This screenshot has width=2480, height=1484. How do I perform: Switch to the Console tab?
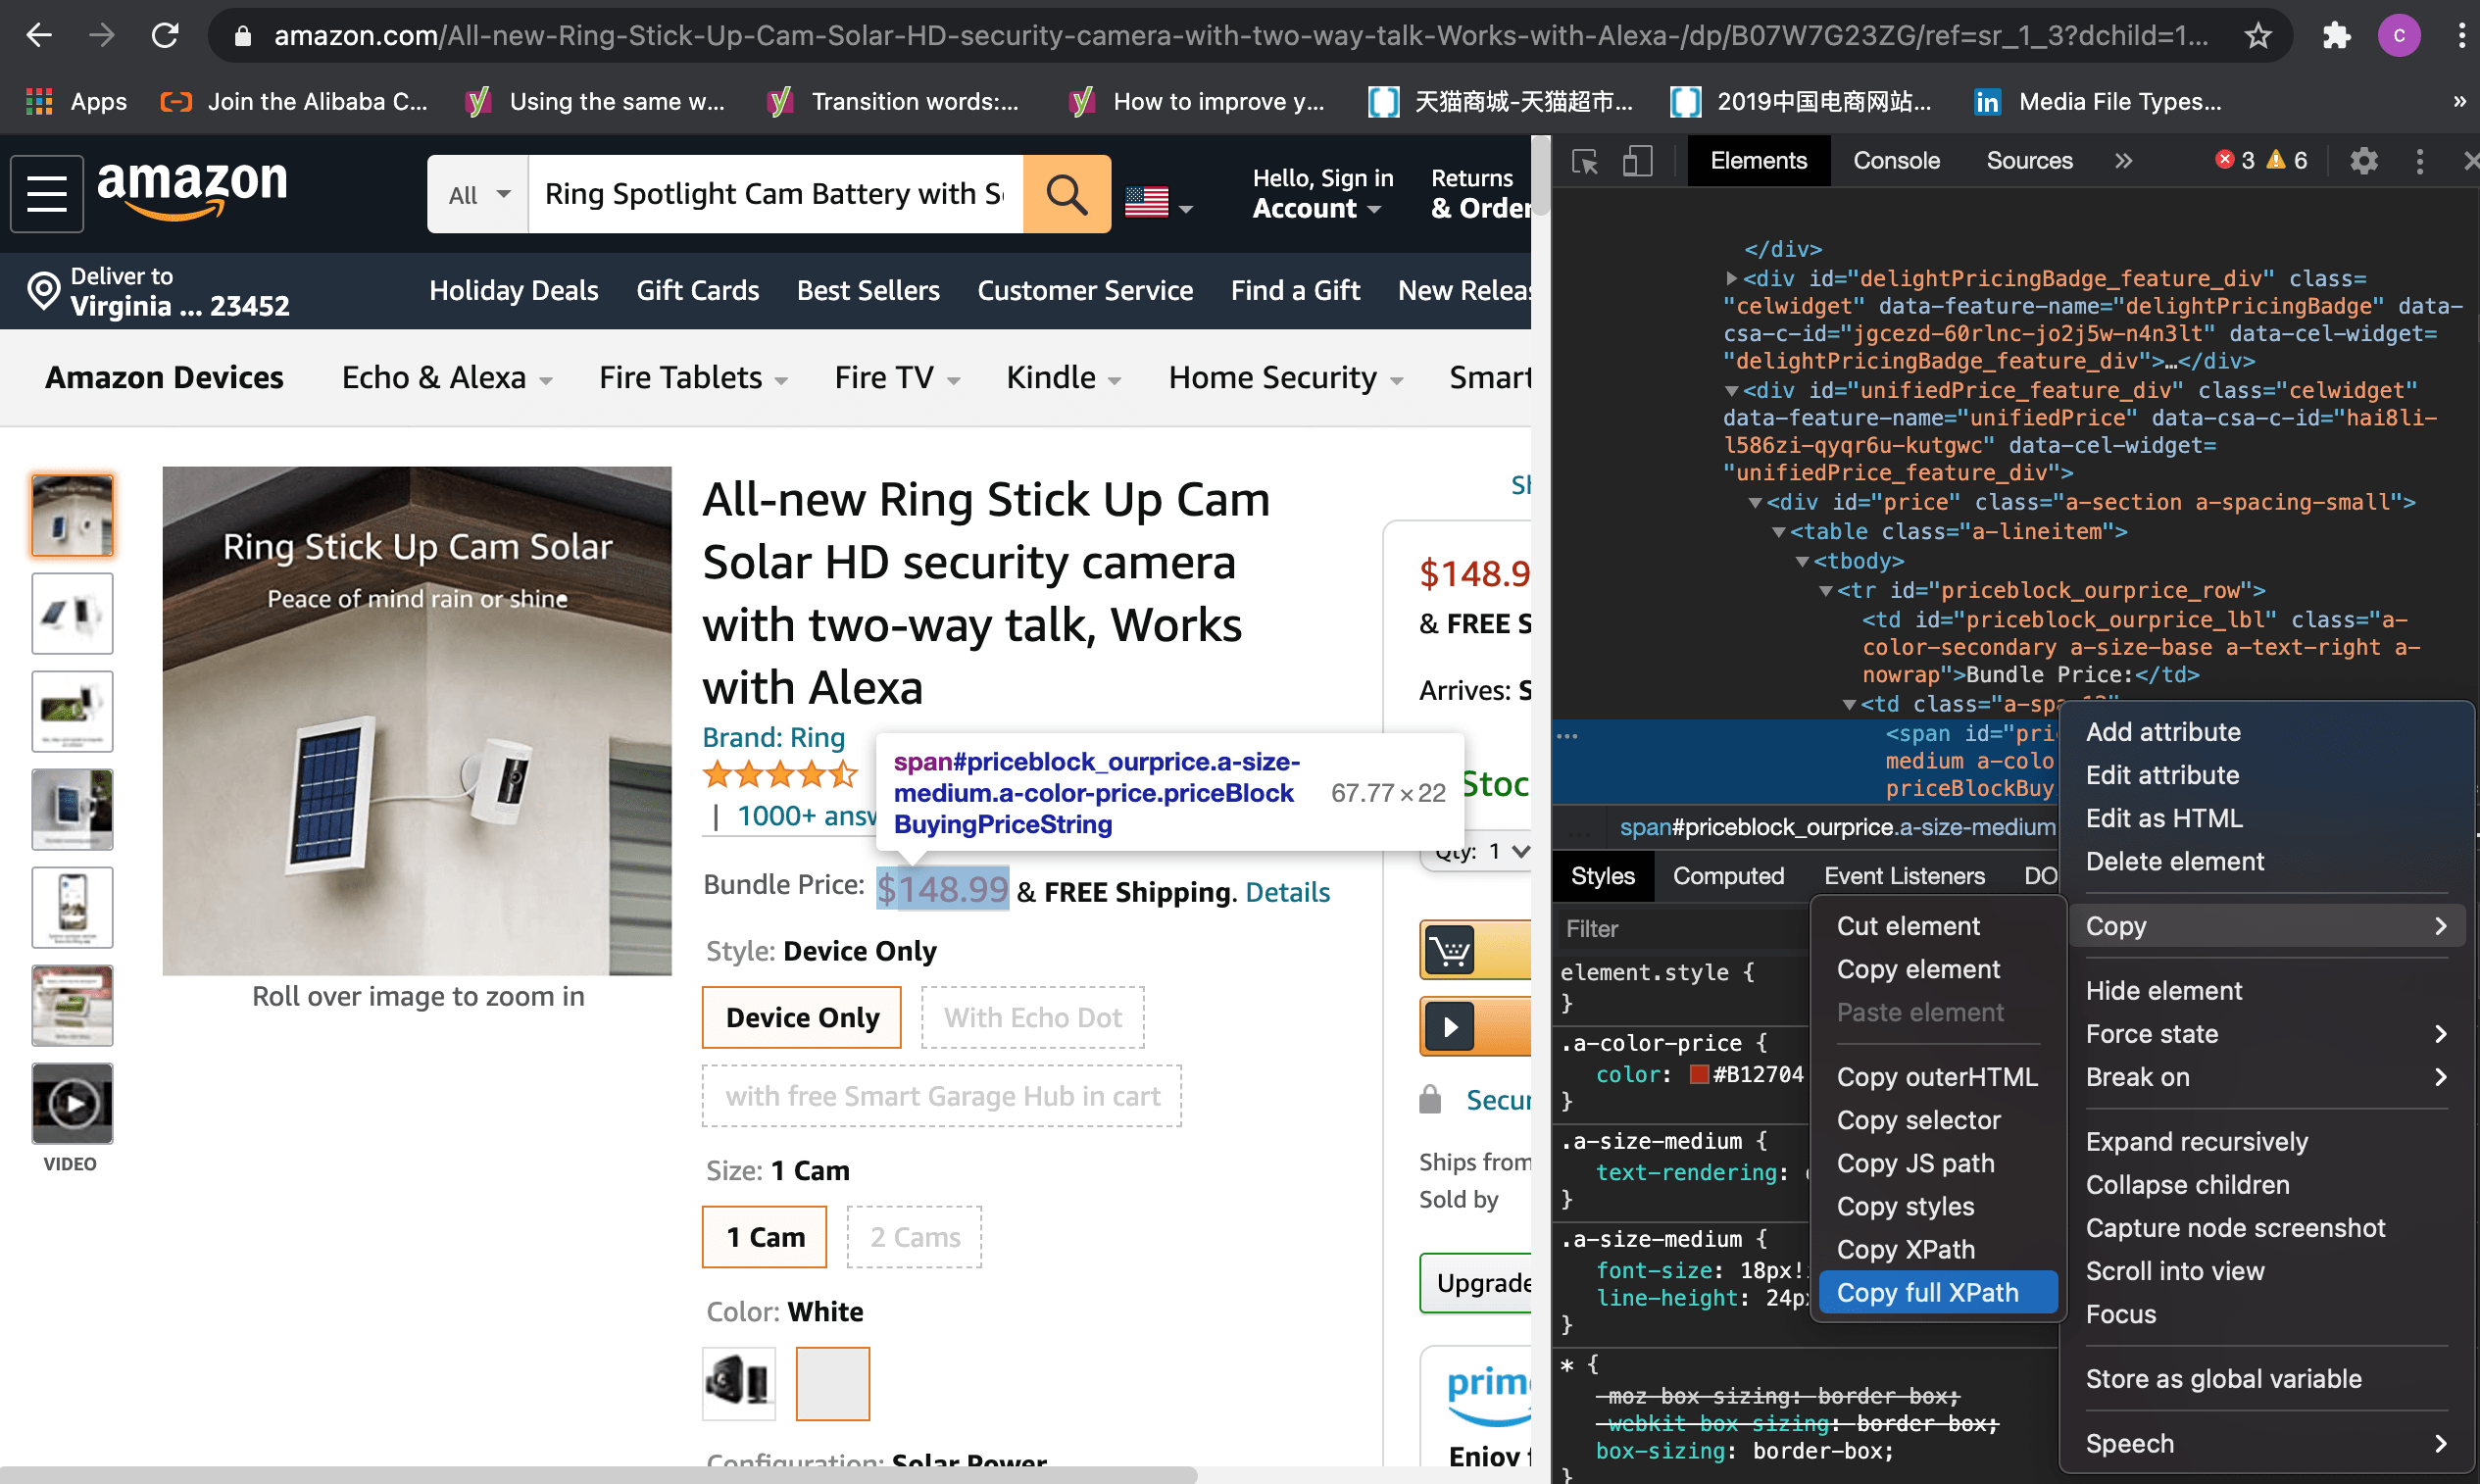coord(1896,161)
